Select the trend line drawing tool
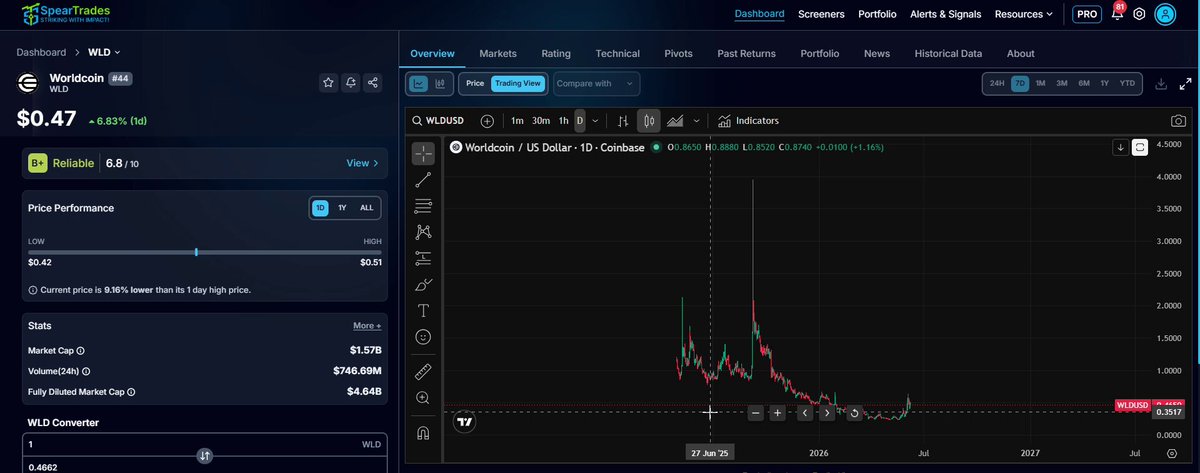This screenshot has height=473, width=1200. click(x=423, y=180)
